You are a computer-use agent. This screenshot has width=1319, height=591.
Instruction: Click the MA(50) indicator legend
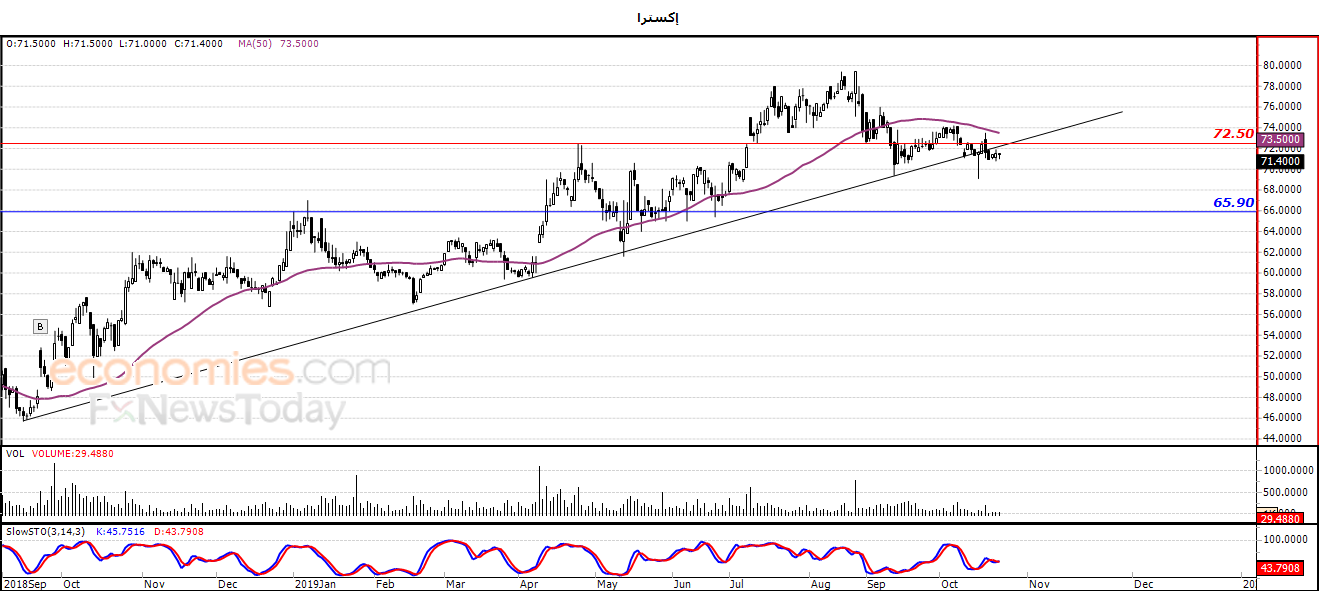pos(277,44)
